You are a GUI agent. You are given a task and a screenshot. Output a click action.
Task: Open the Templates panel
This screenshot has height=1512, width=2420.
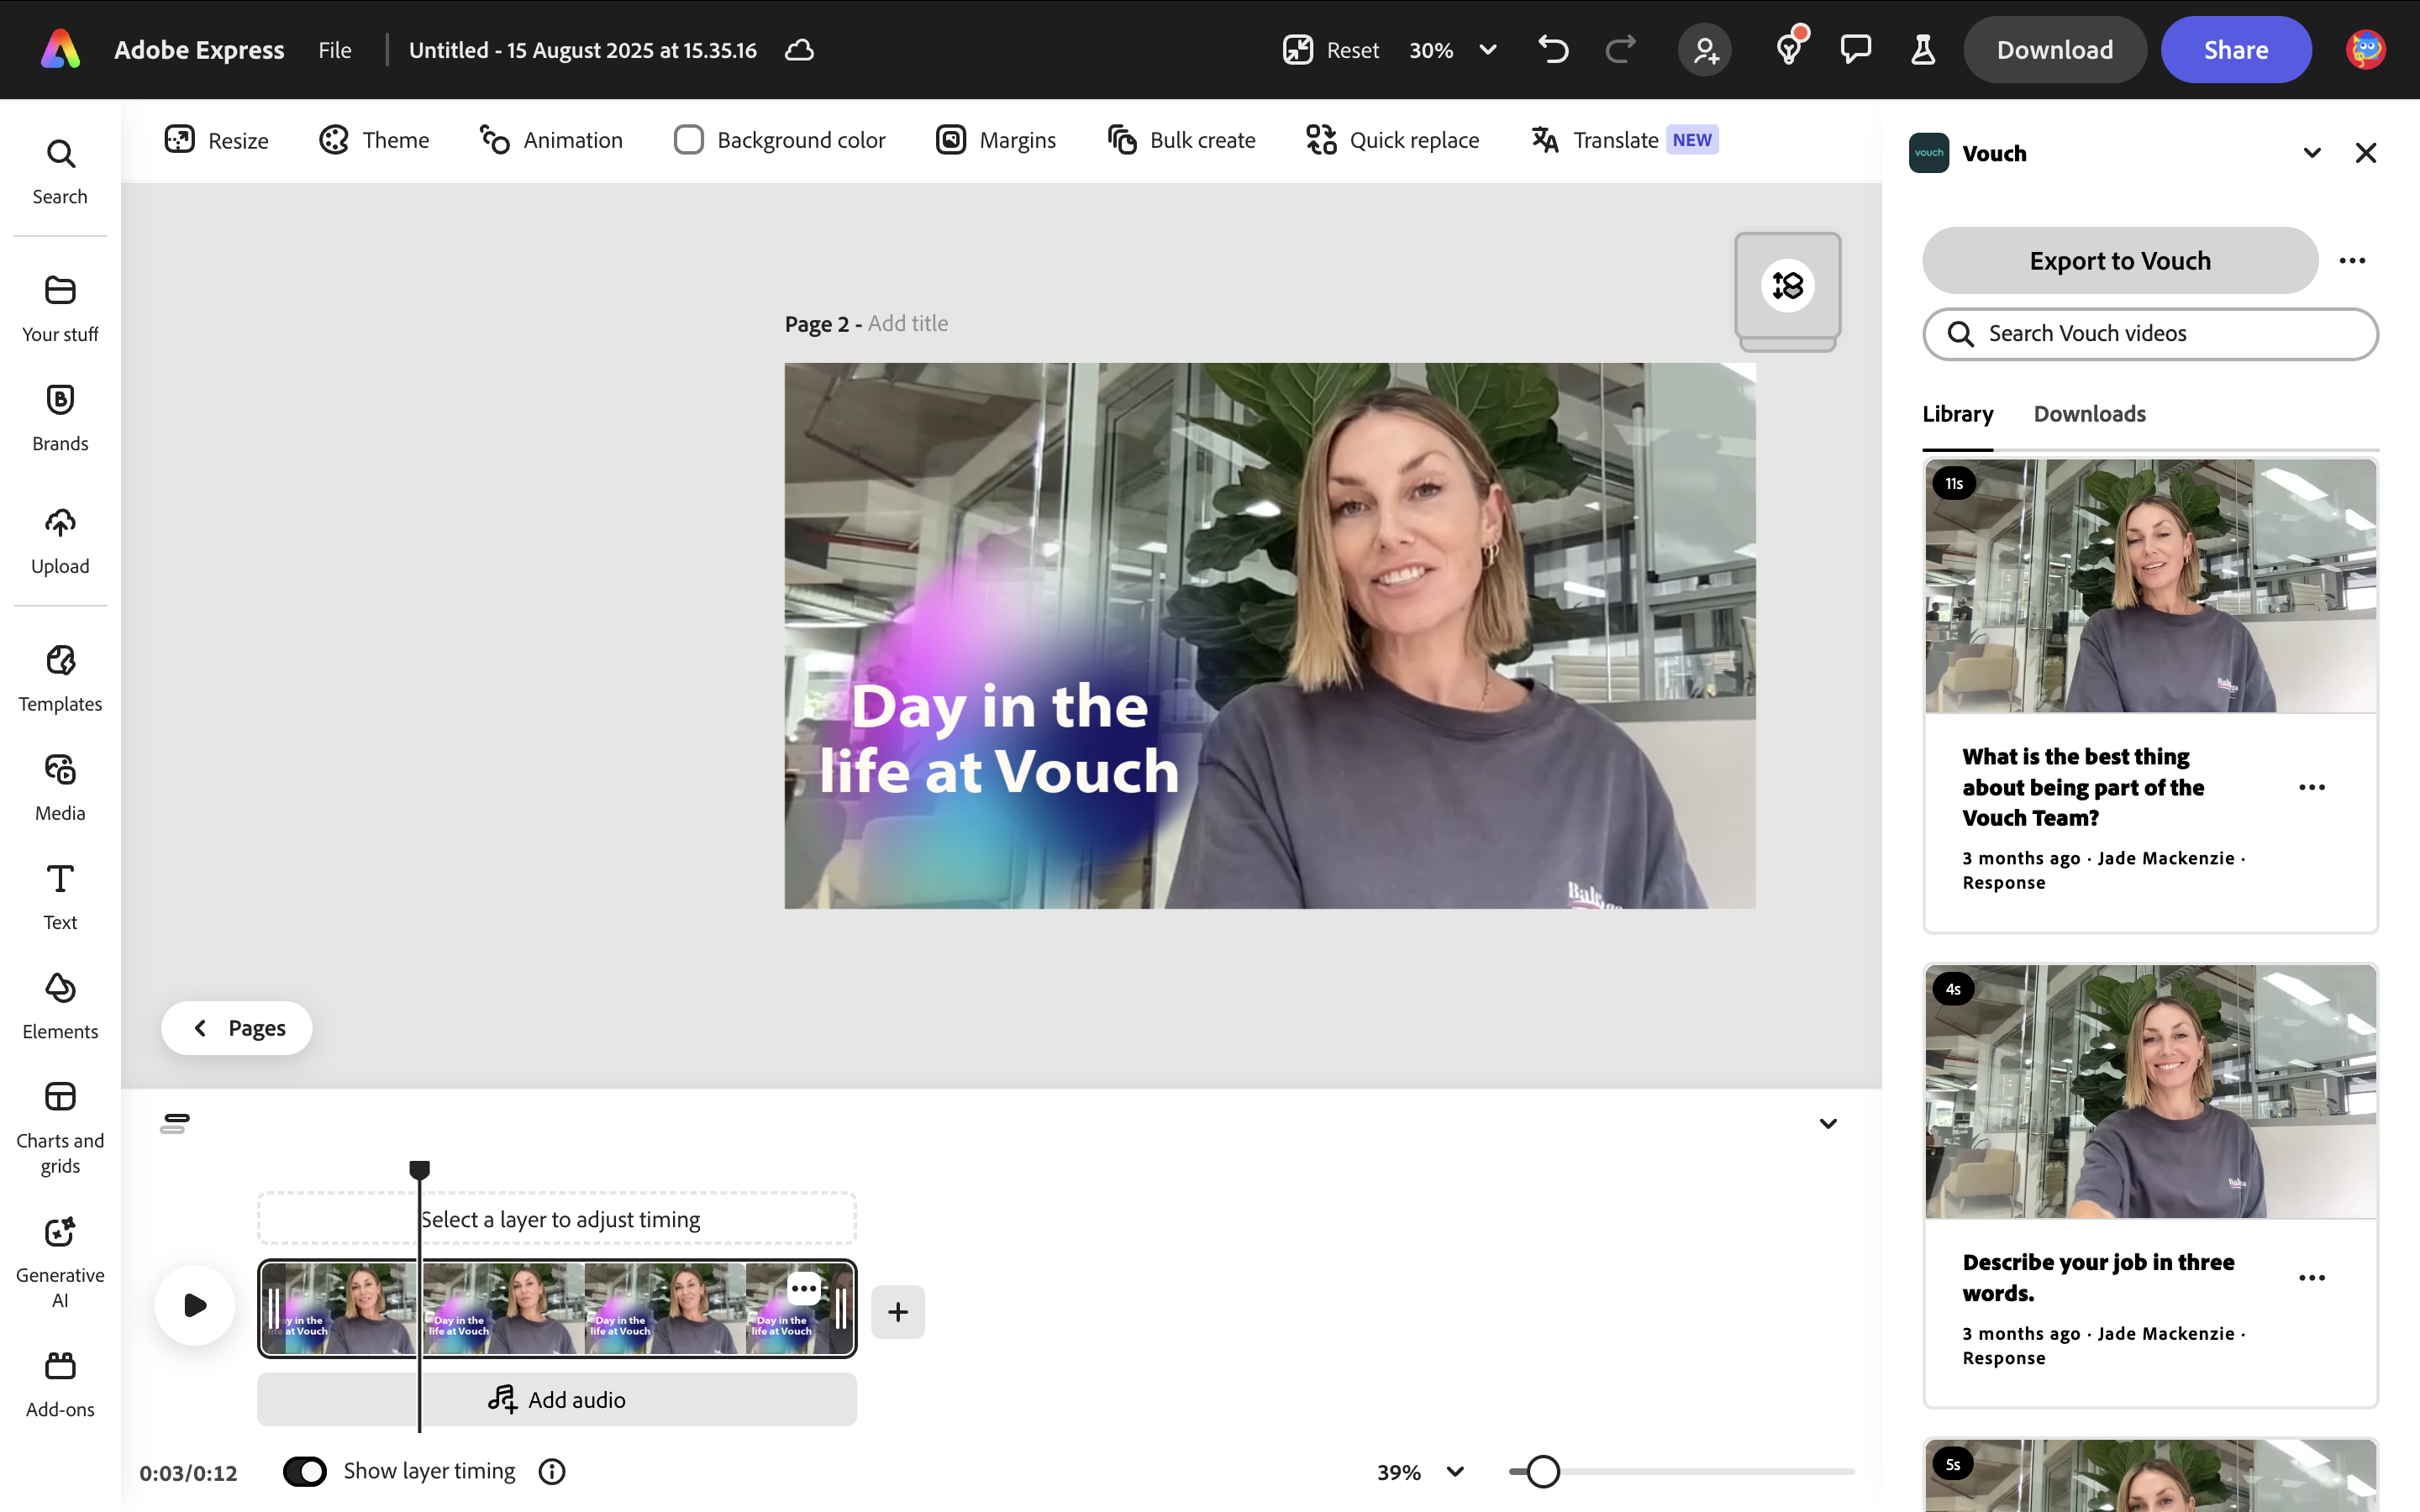(x=60, y=679)
